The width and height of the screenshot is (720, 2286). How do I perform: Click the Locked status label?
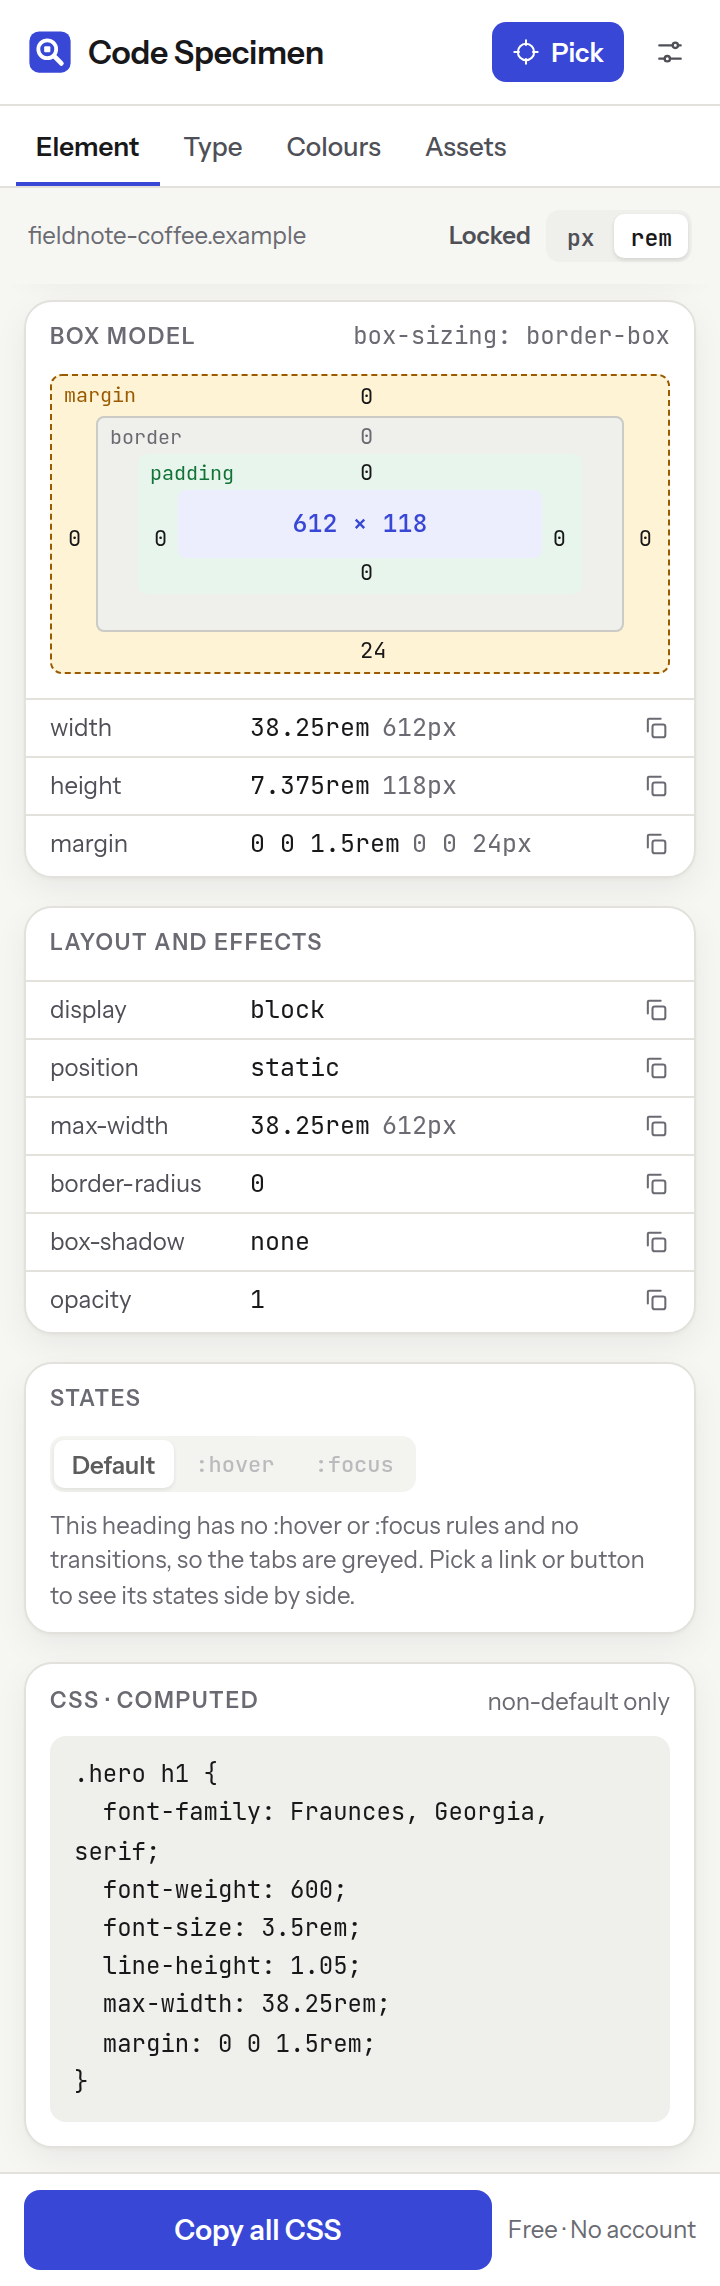point(489,236)
